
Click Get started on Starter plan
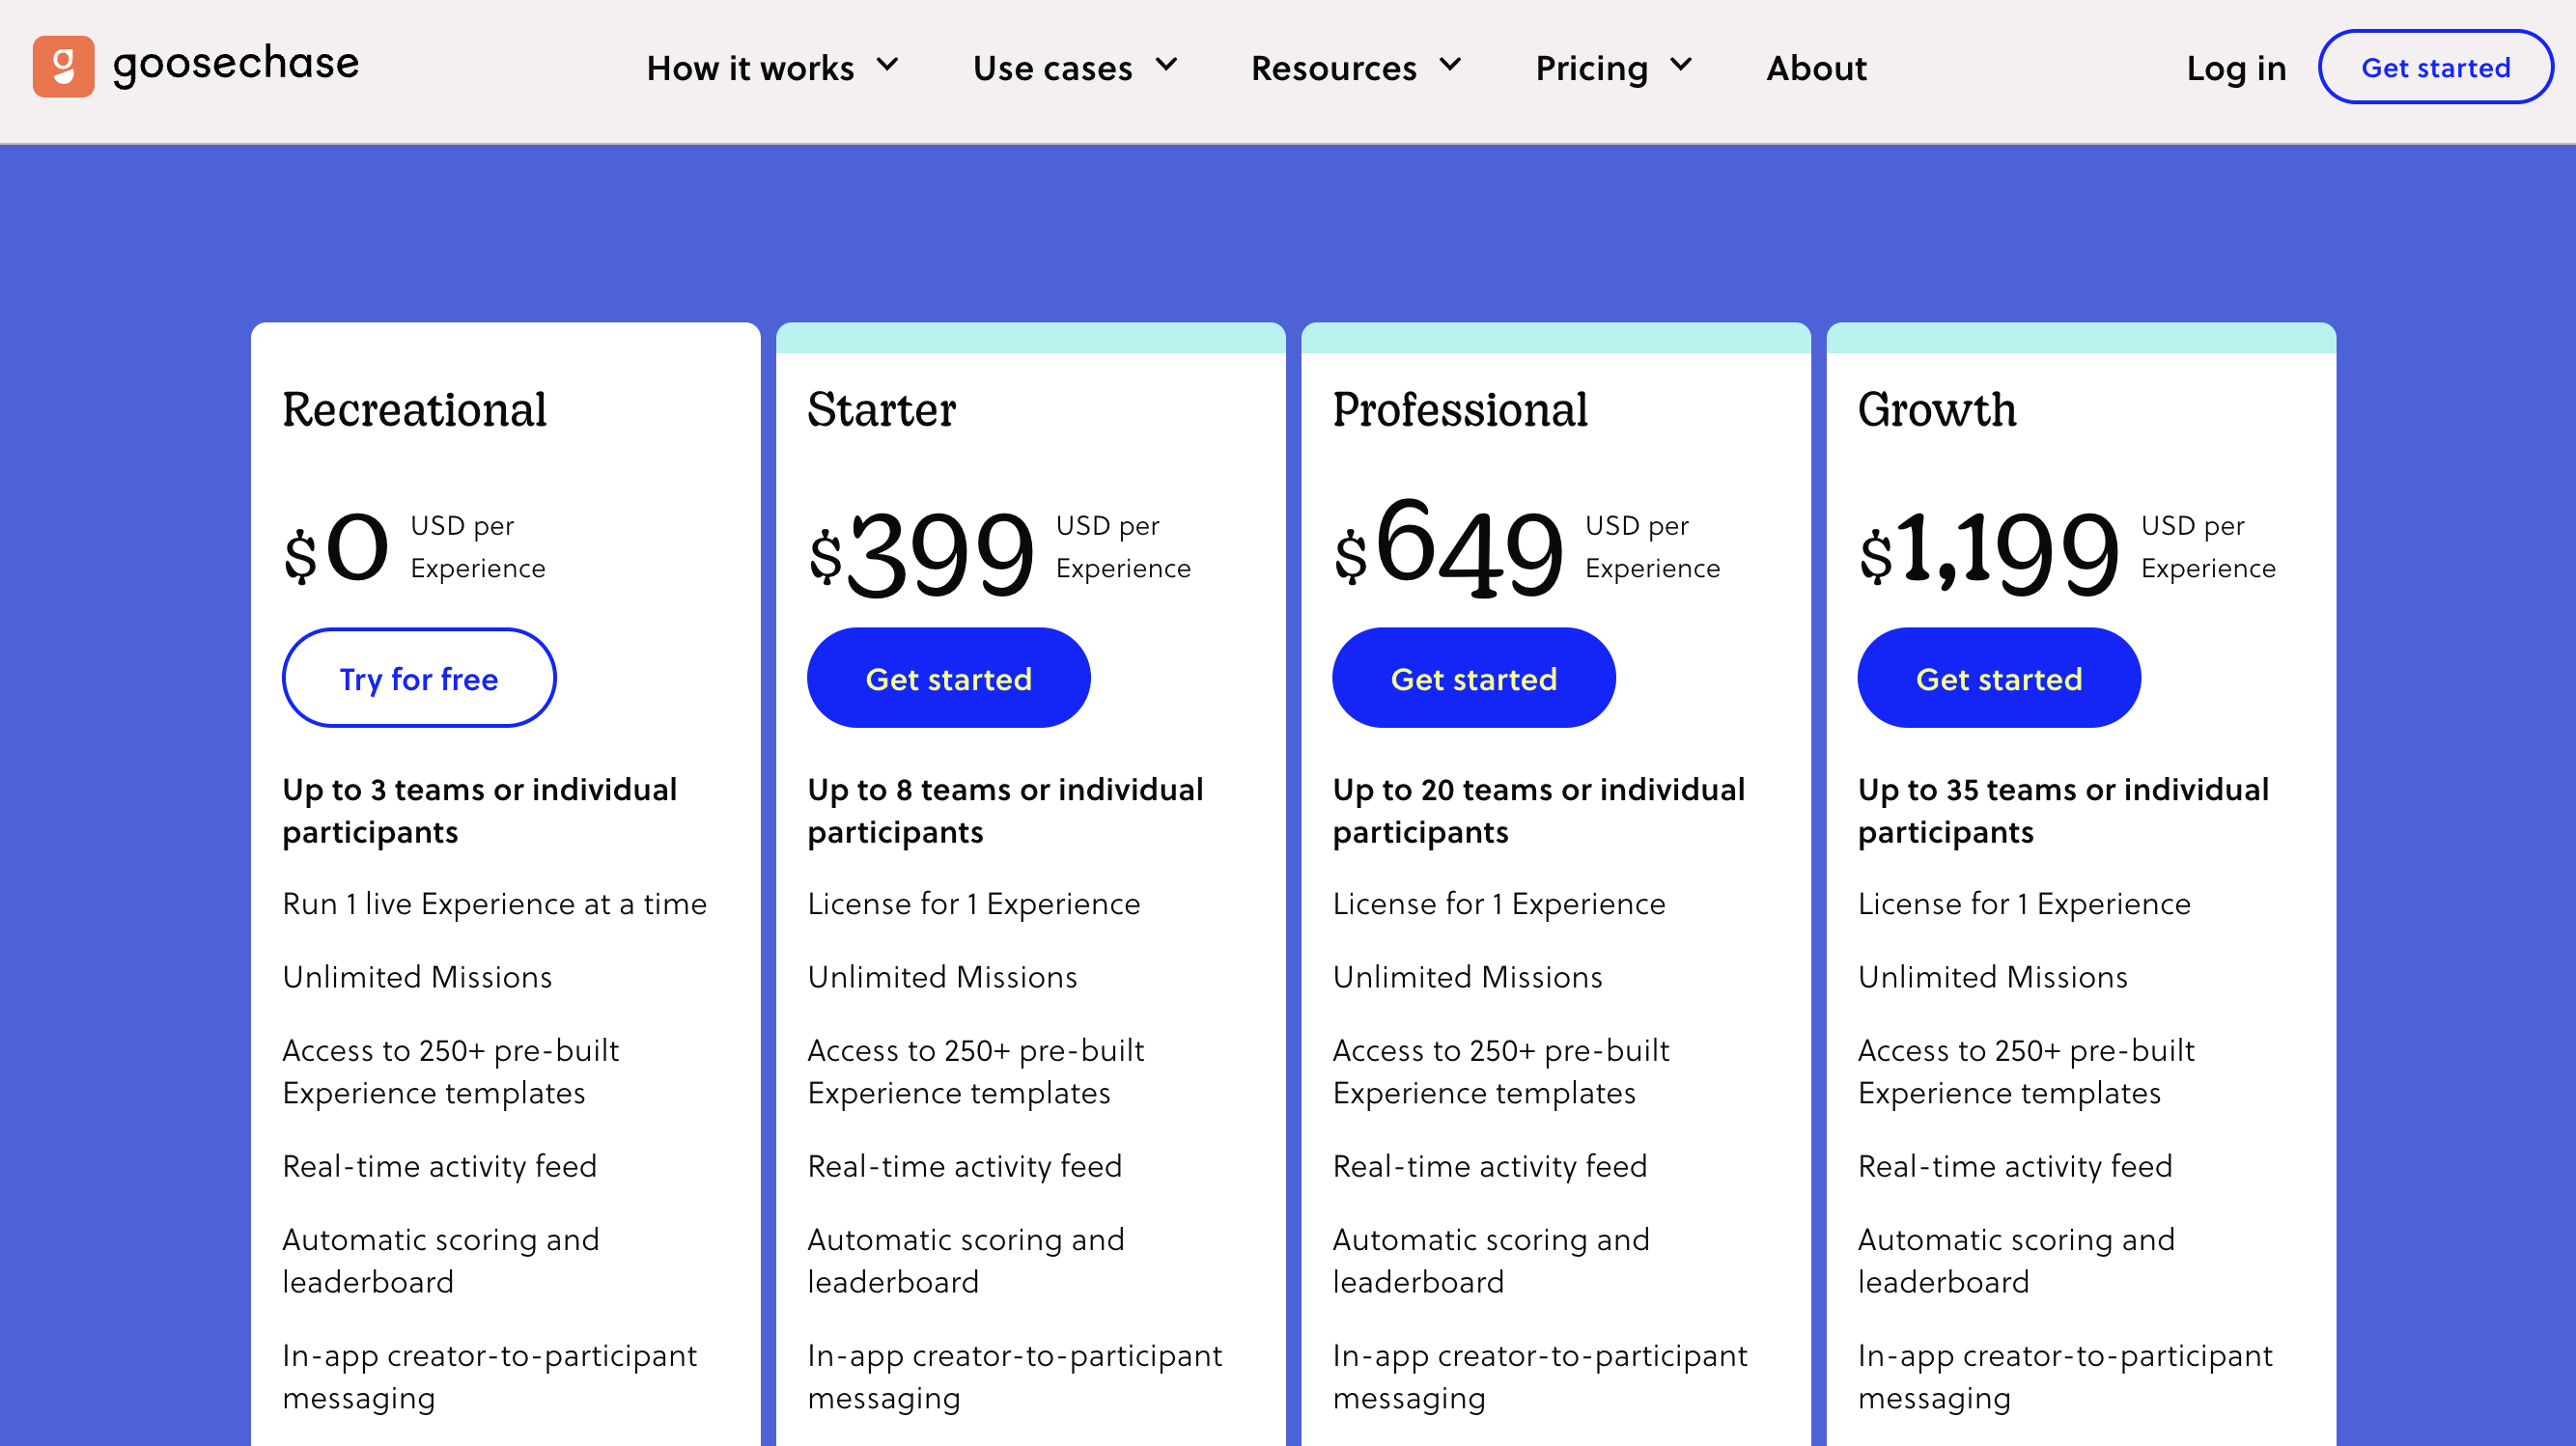pos(948,678)
